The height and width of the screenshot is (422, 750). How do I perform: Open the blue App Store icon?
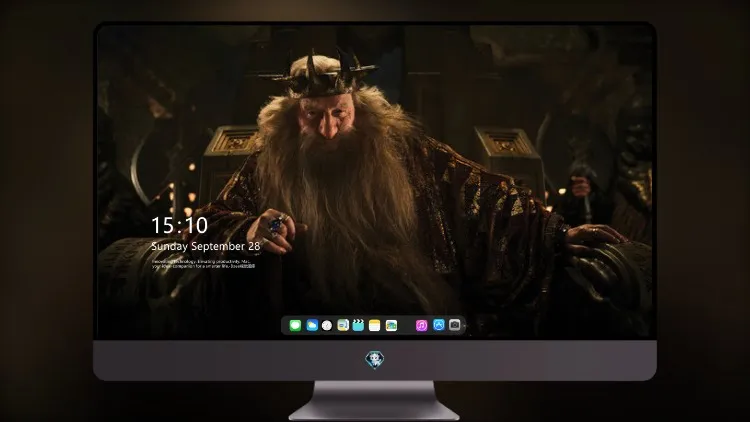[439, 325]
